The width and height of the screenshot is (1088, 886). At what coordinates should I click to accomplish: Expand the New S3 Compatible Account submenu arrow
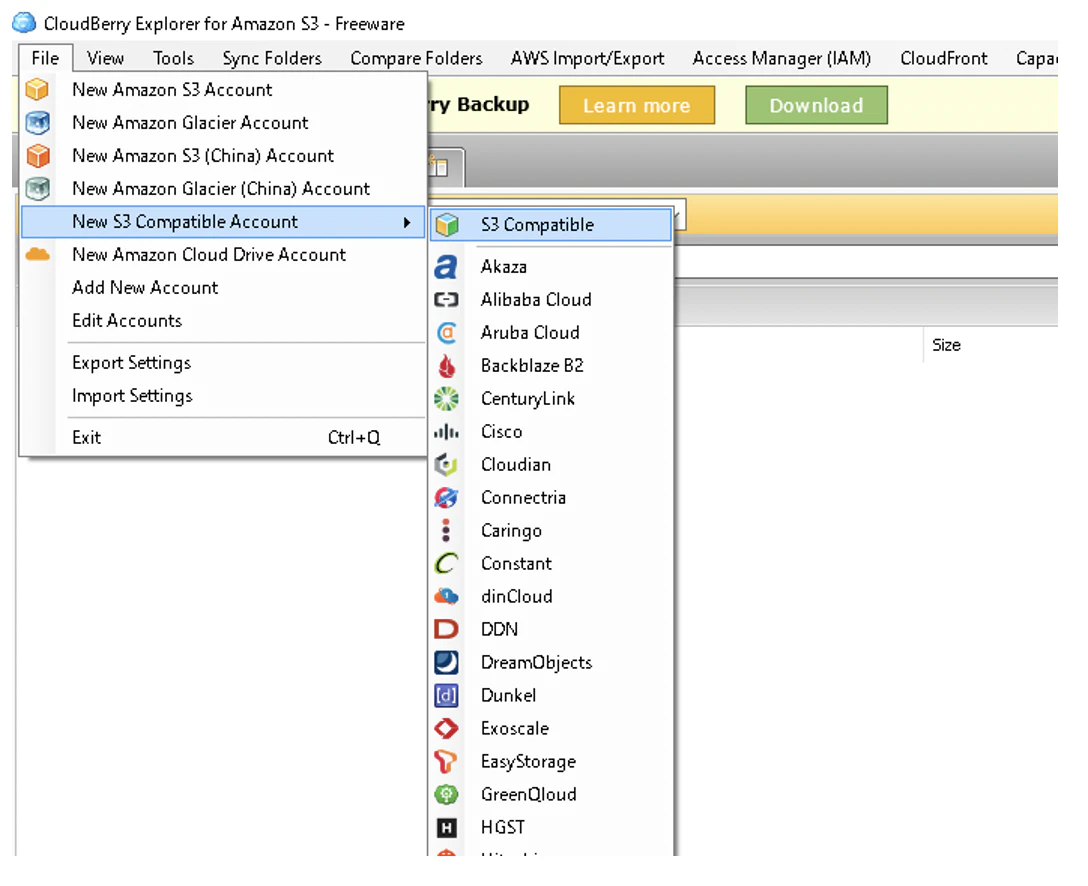(407, 222)
